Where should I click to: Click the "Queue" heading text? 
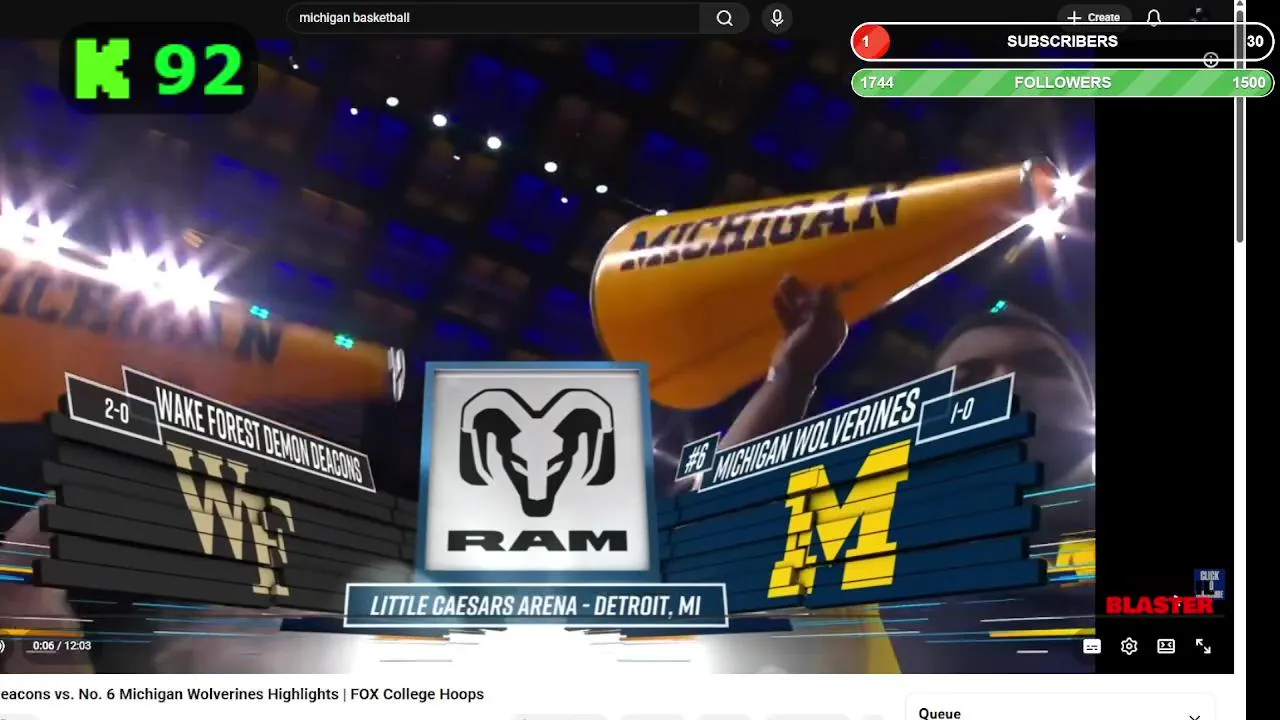pyautogui.click(x=940, y=713)
